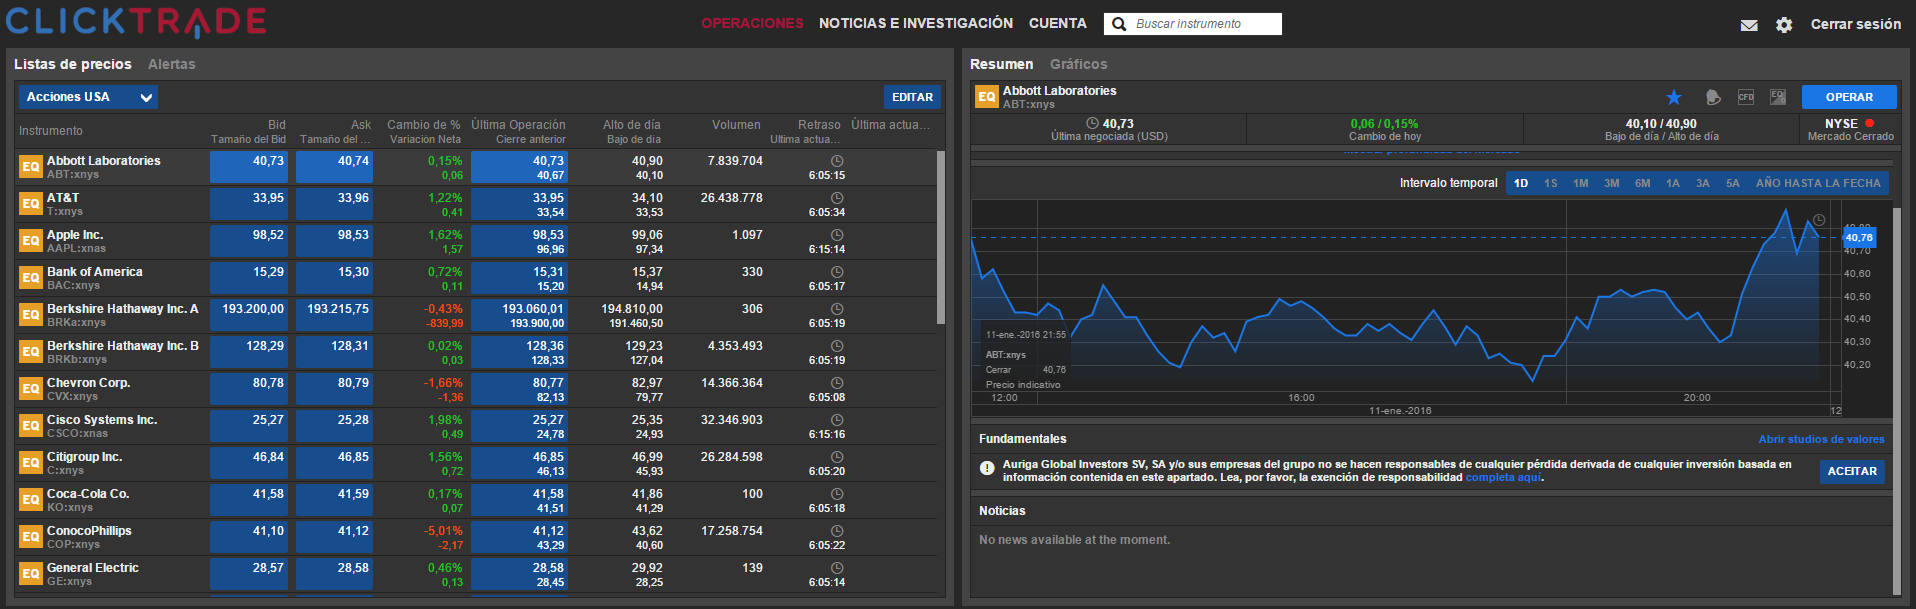Image resolution: width=1916 pixels, height=609 pixels.
Task: Click the EQ badge next to Citigroup Inc.
Action: click(x=31, y=463)
